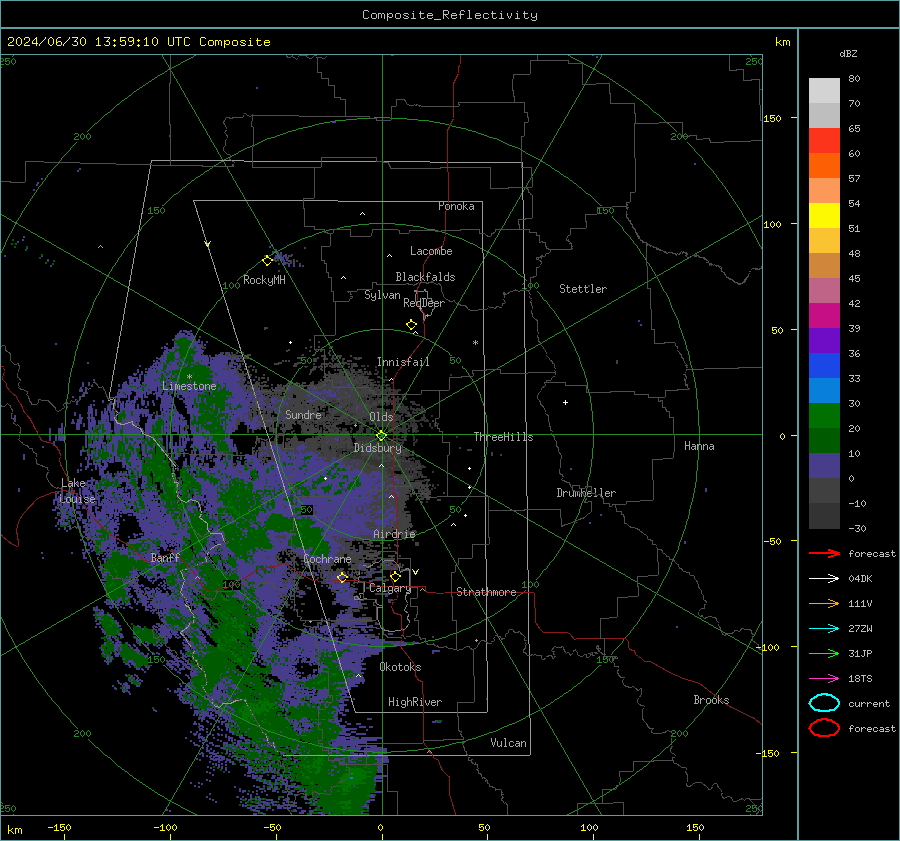
Task: Select the light blue 30-33 dBZ swatch
Action: click(824, 390)
